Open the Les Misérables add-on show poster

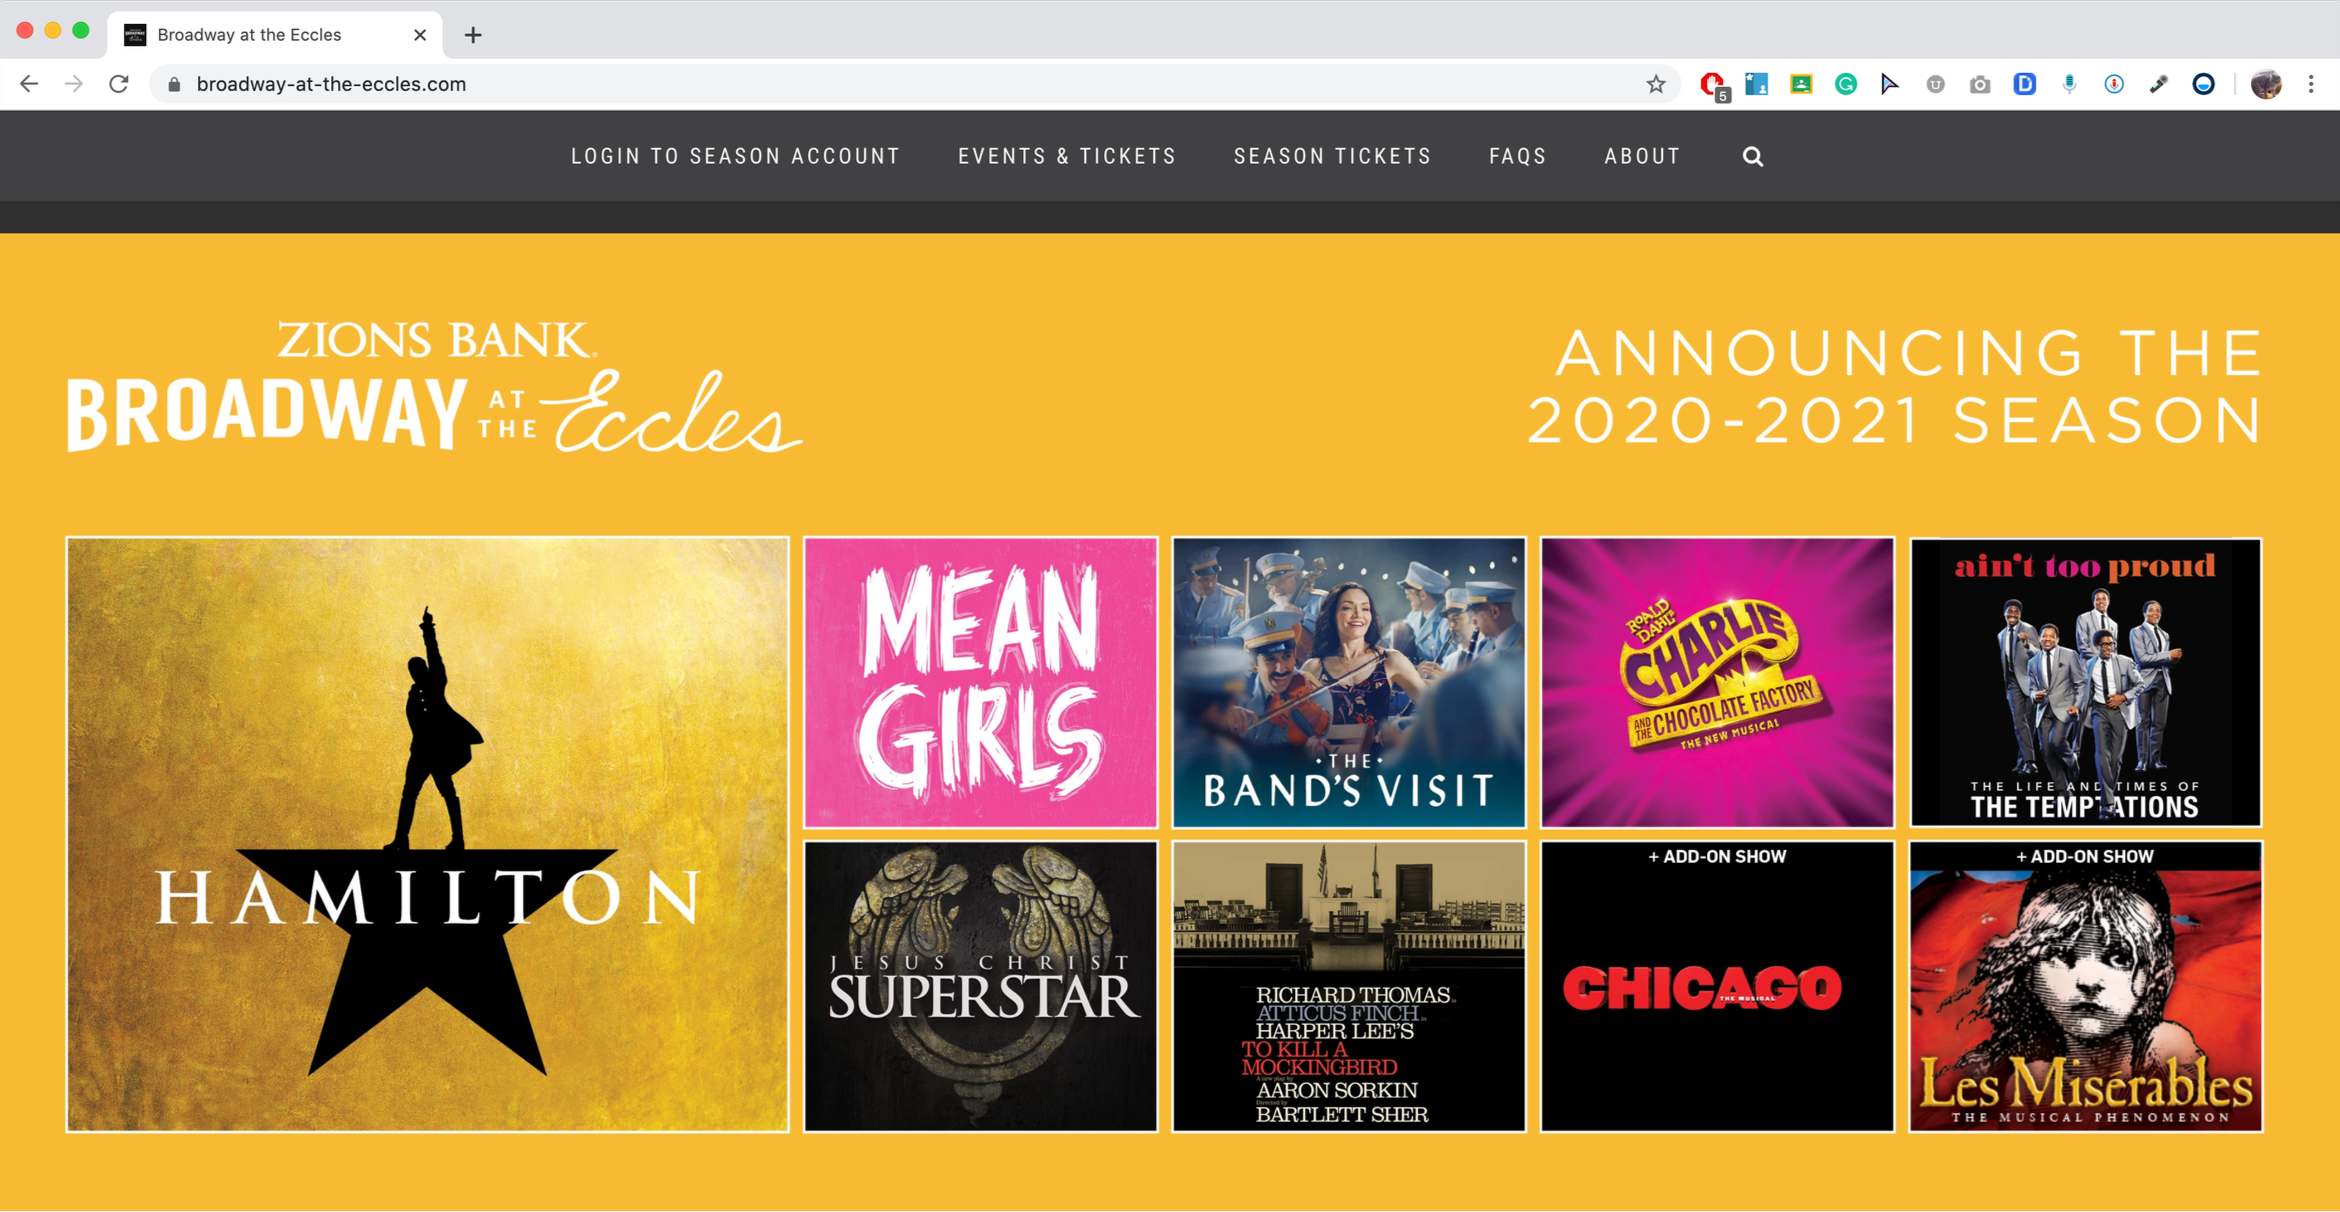[2086, 986]
